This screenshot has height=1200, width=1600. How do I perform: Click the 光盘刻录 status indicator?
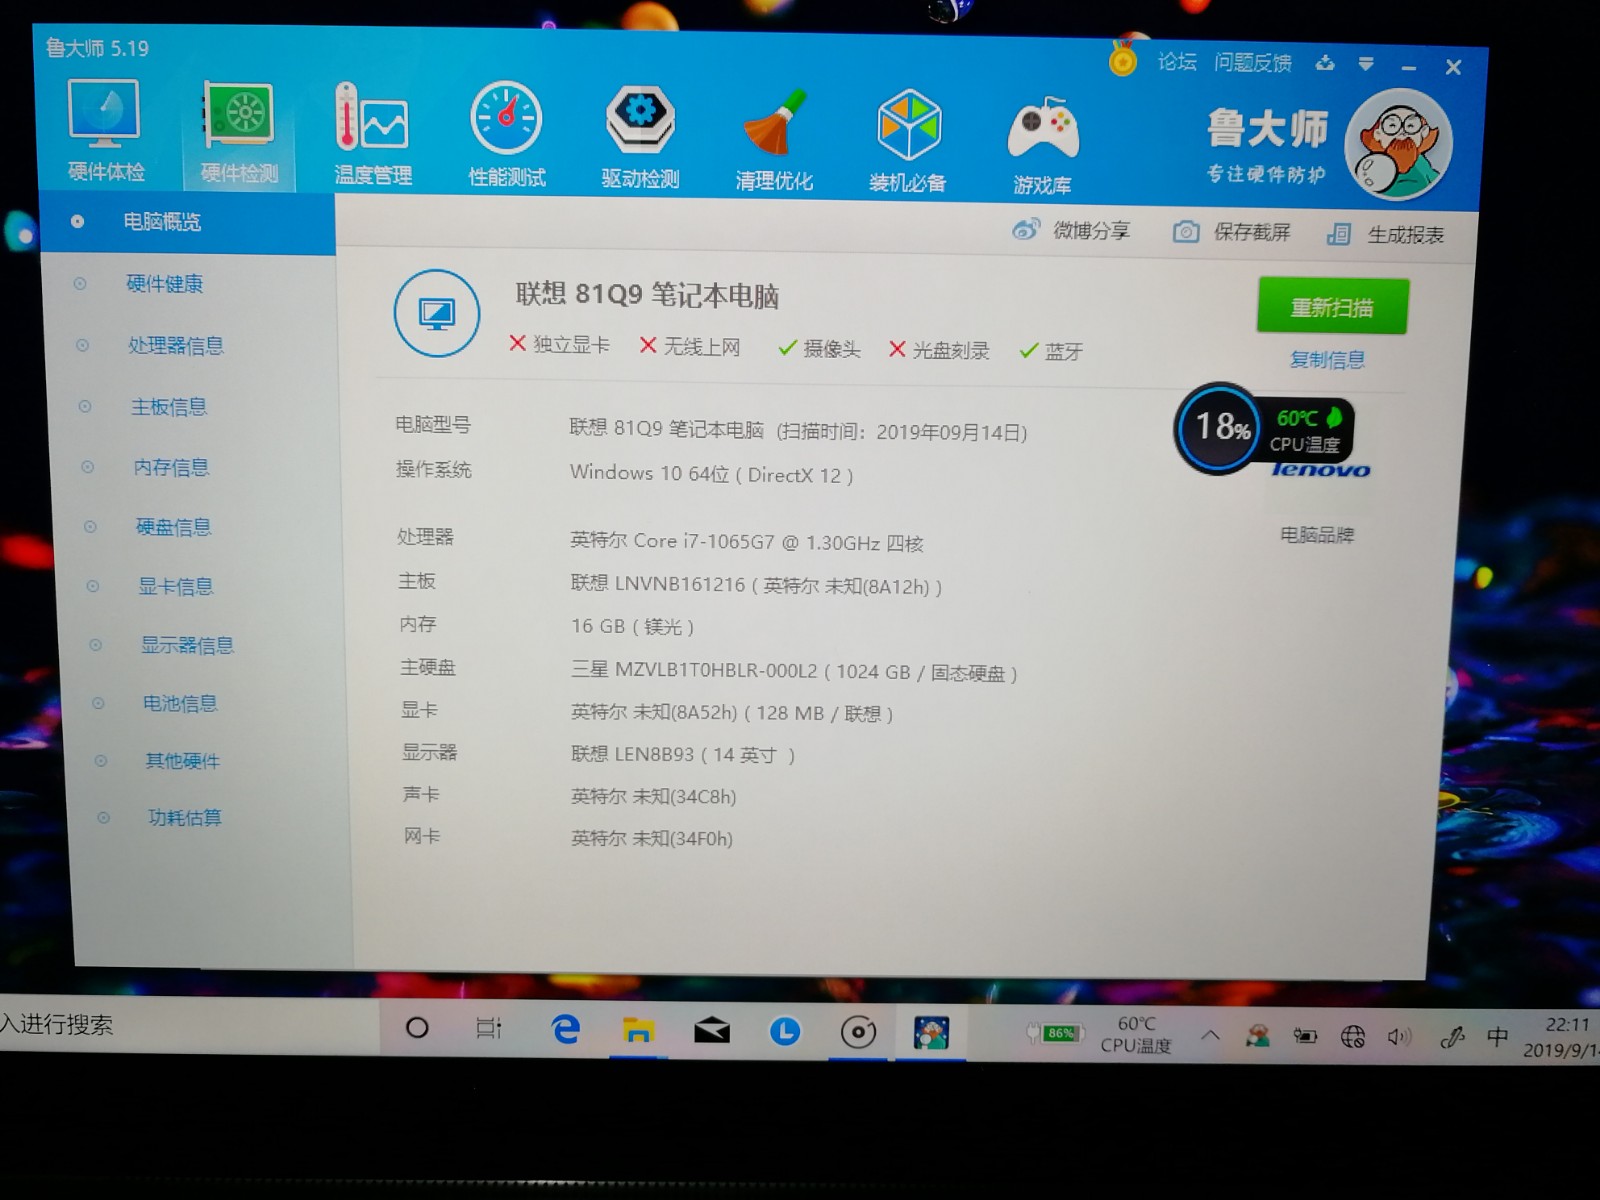coord(939,350)
